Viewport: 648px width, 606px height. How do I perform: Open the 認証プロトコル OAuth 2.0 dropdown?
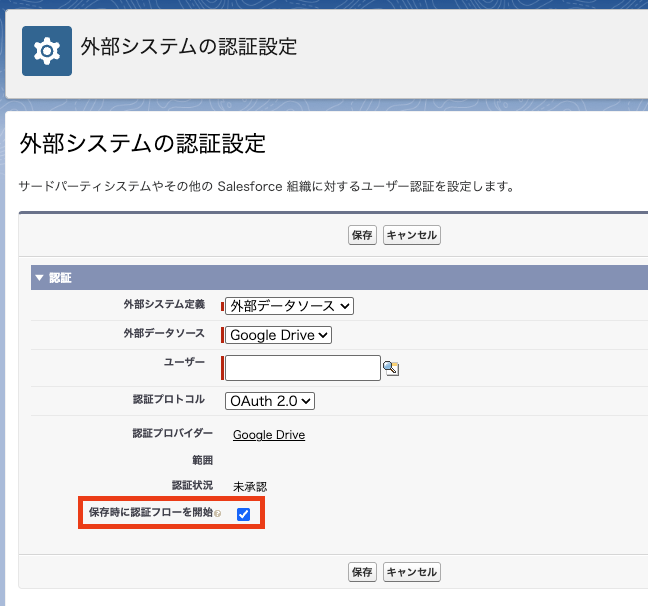[x=270, y=400]
